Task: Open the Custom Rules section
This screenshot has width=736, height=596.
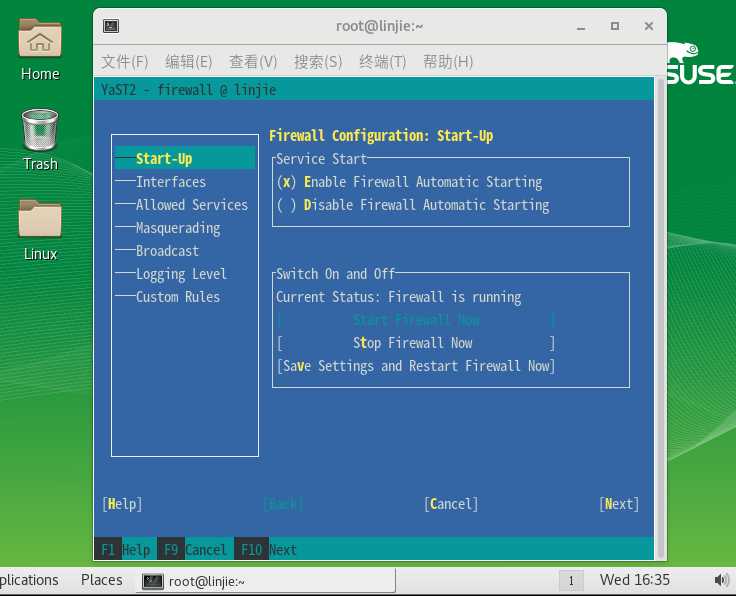Action: coord(178,297)
